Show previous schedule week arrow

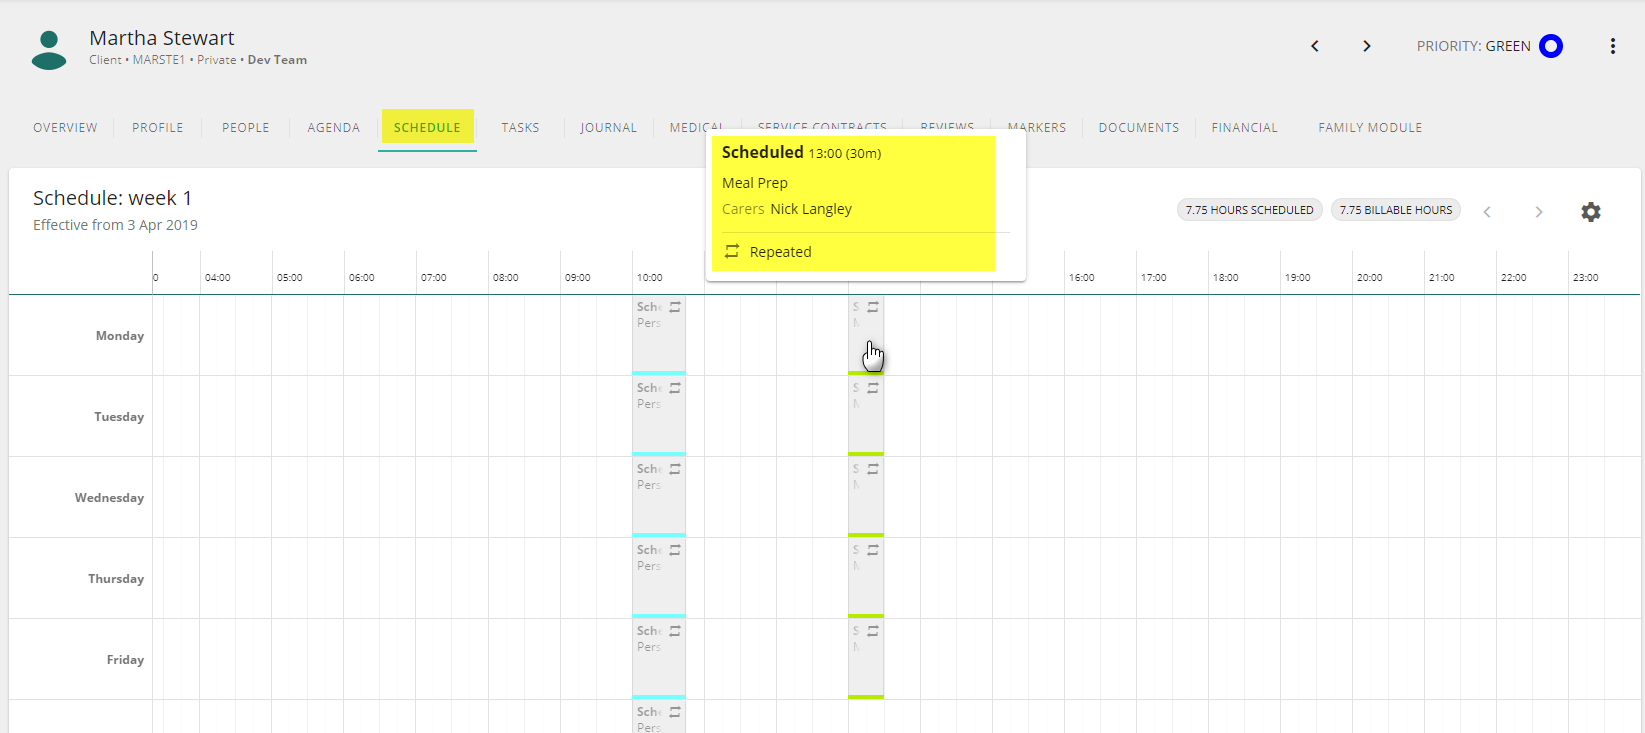tap(1487, 212)
